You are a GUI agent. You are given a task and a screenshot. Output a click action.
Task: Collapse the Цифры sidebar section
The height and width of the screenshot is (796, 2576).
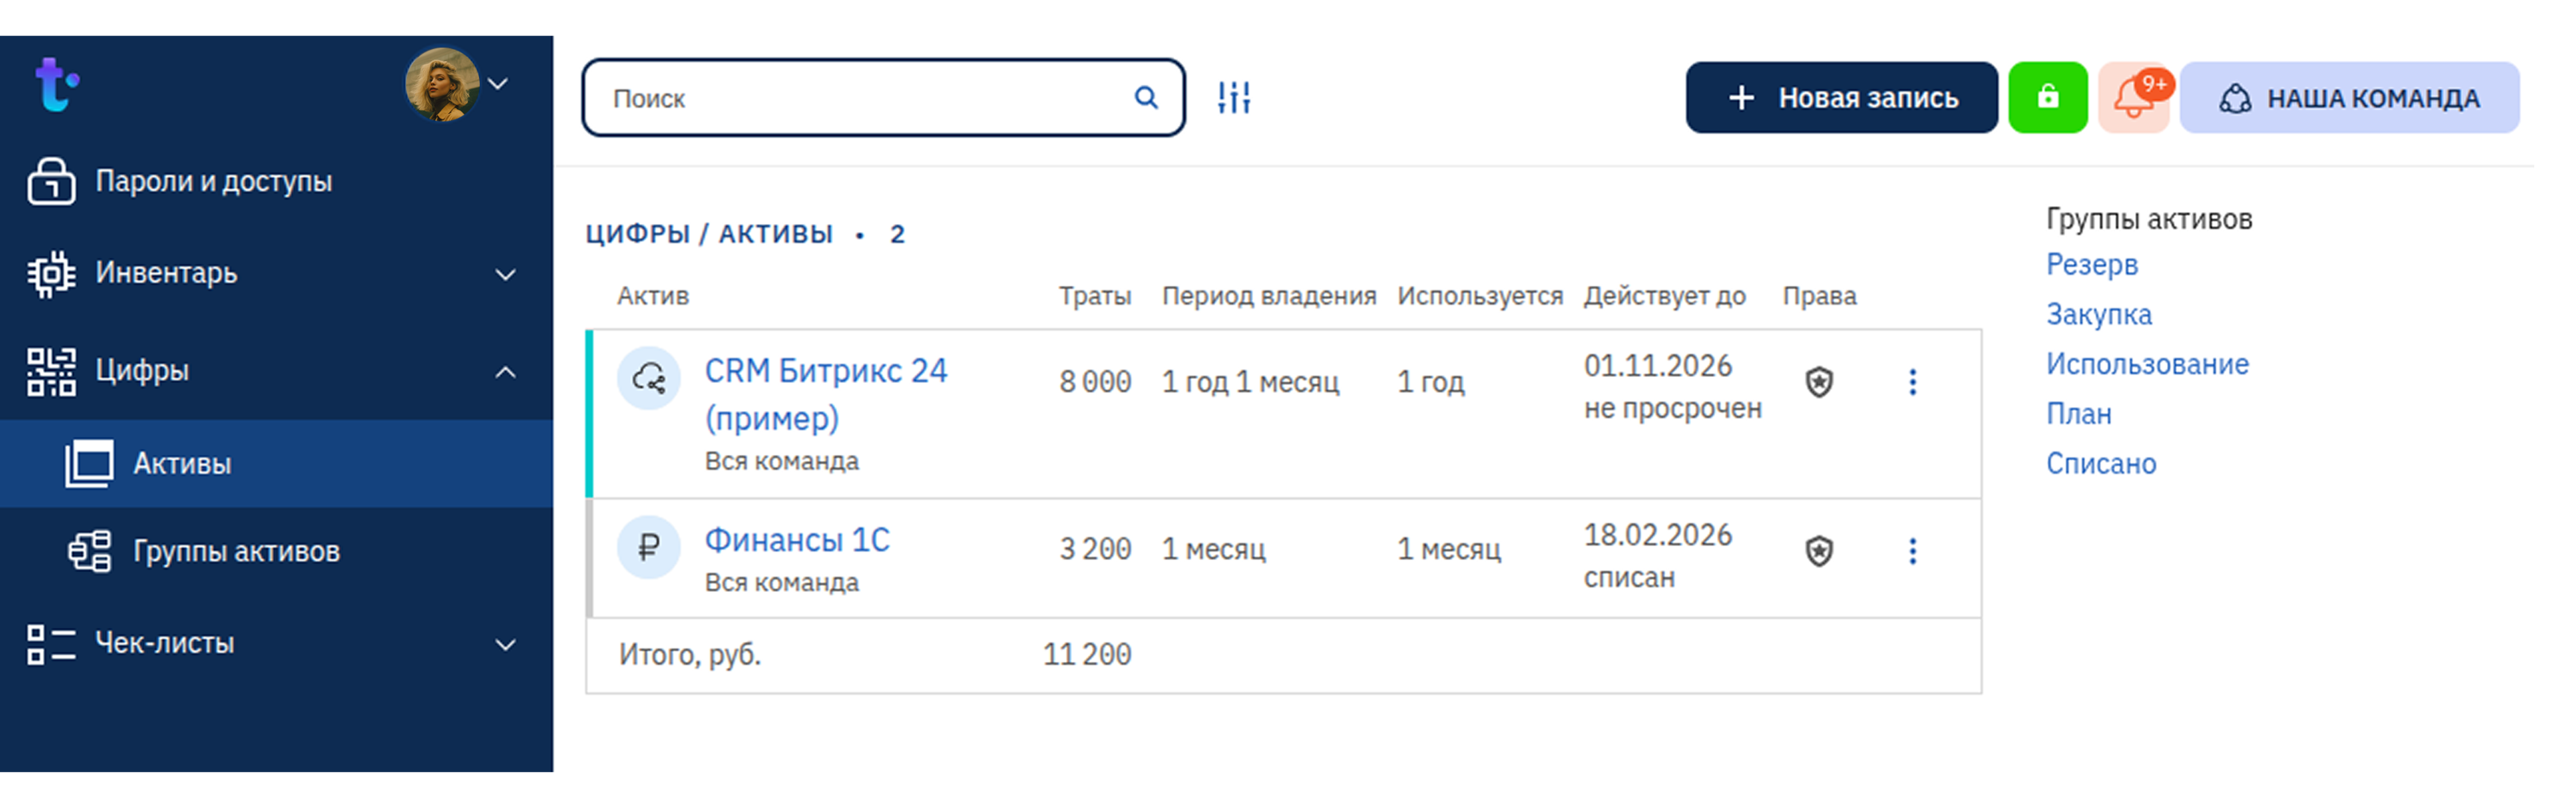(506, 372)
